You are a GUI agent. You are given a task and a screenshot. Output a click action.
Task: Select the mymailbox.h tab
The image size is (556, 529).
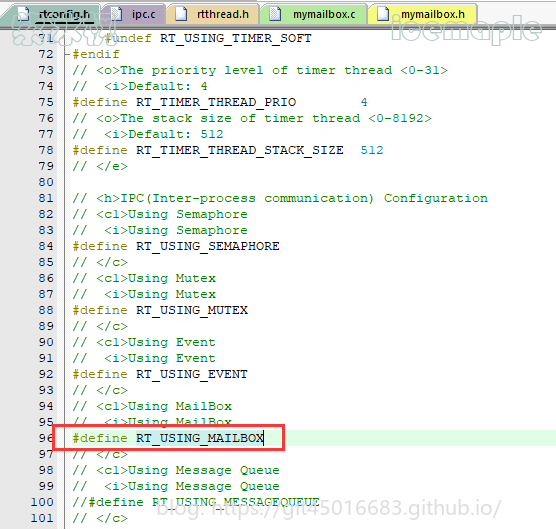click(x=422, y=14)
